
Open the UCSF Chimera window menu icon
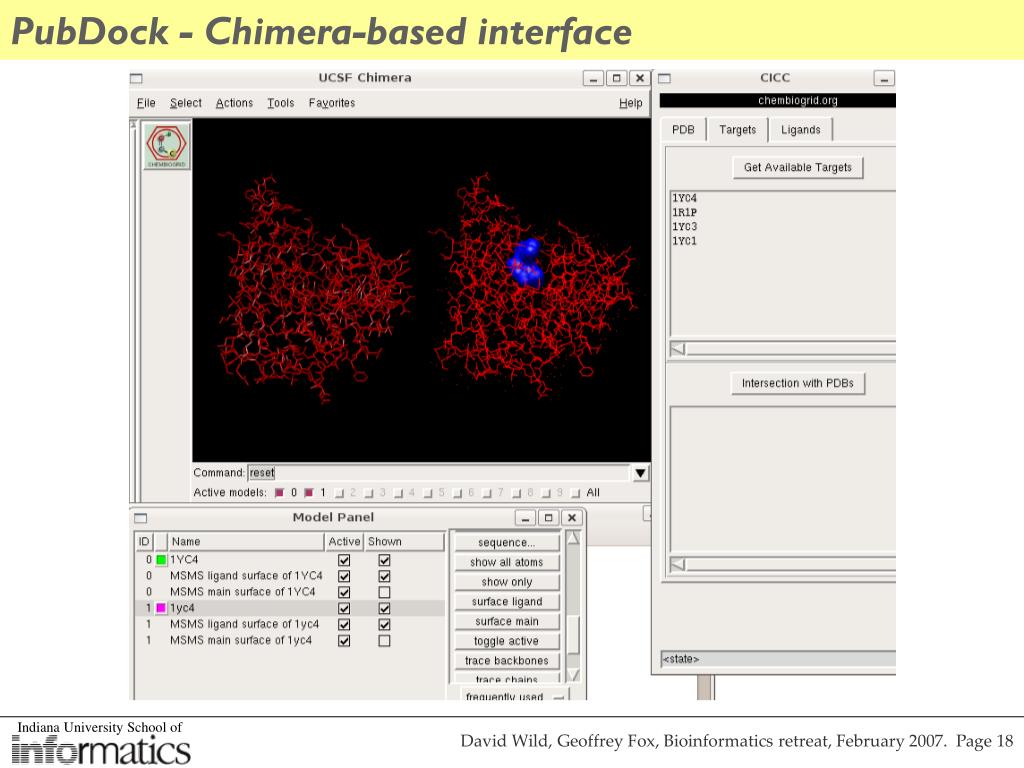pyautogui.click(x=136, y=78)
